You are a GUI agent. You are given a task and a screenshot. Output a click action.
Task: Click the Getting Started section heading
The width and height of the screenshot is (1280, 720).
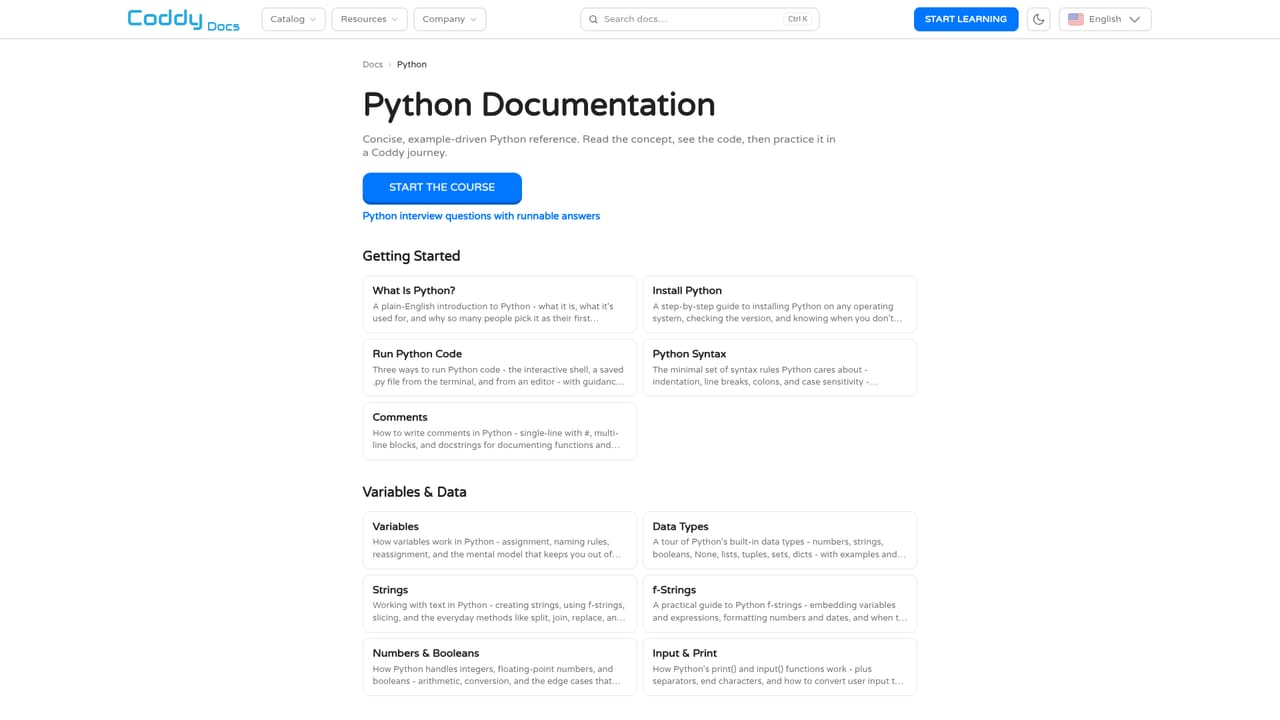411,256
